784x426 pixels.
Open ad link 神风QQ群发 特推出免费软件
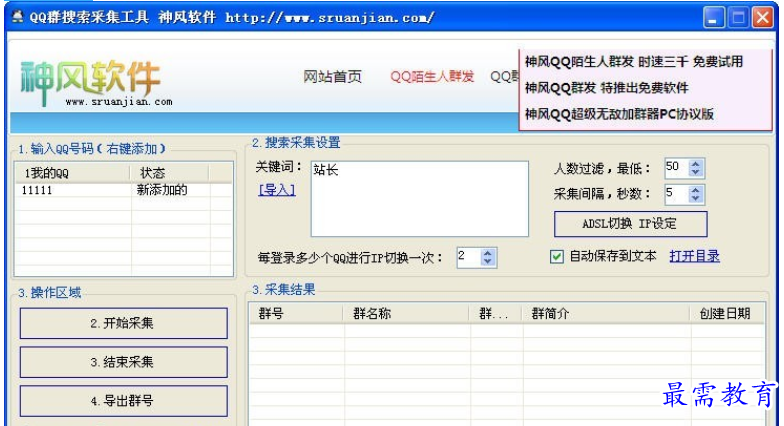point(606,88)
